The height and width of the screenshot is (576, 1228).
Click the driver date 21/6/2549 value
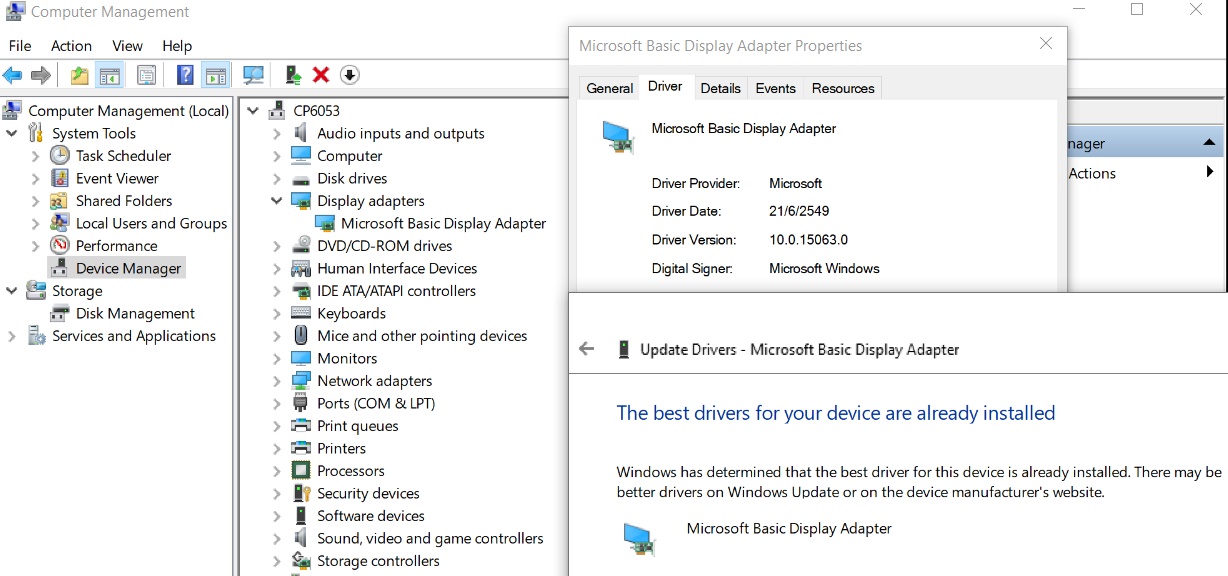point(799,212)
